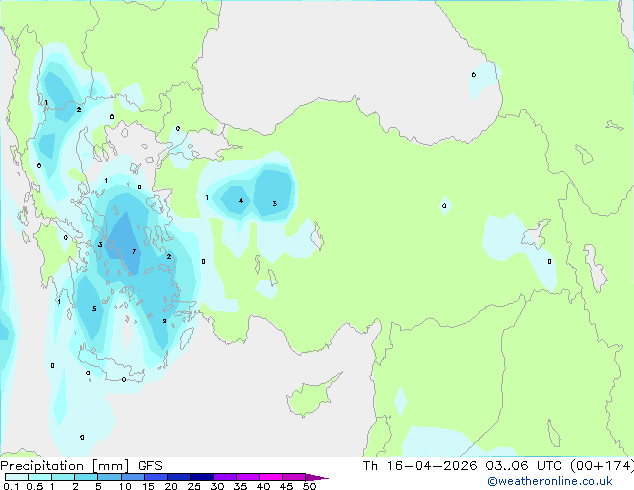Viewport: 634px width, 490px height.
Task: Click the '4' precipitation value on the map
Action: coord(241,201)
